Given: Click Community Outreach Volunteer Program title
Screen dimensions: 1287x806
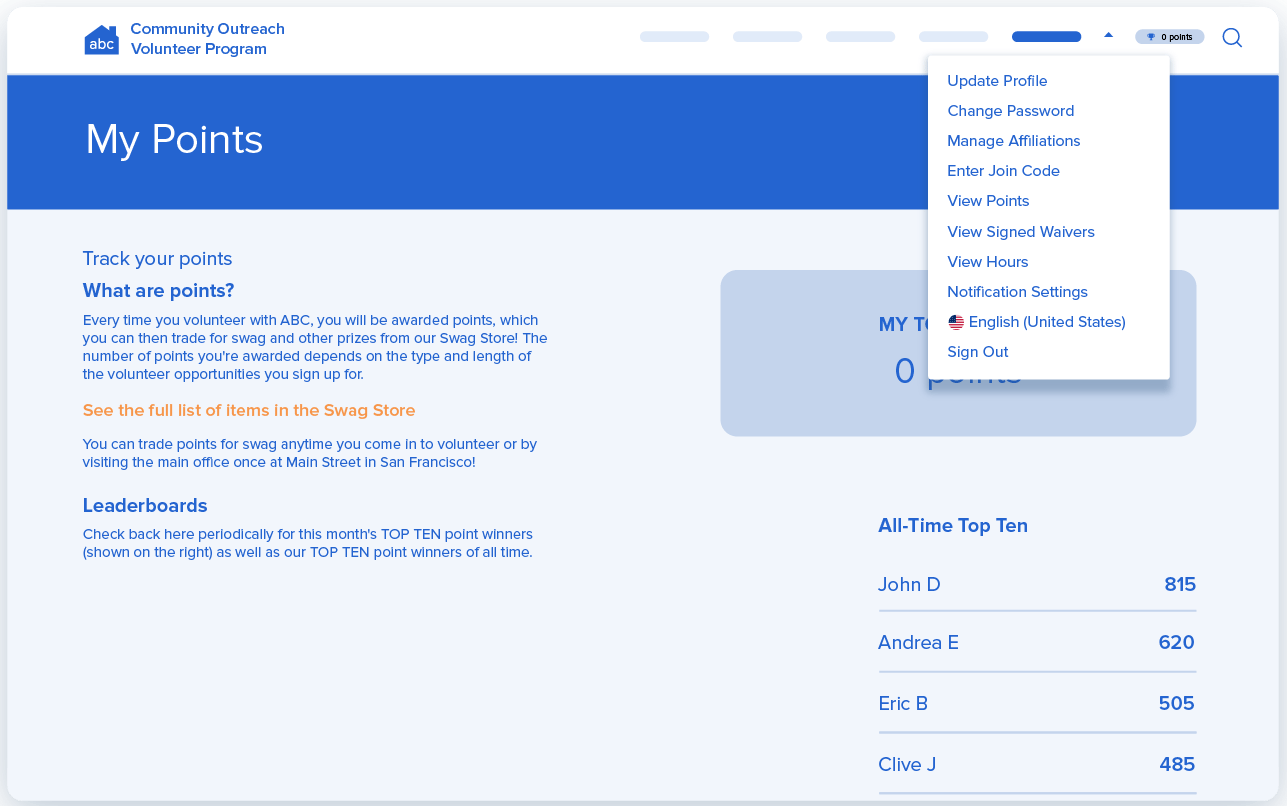Looking at the screenshot, I should click(x=207, y=39).
